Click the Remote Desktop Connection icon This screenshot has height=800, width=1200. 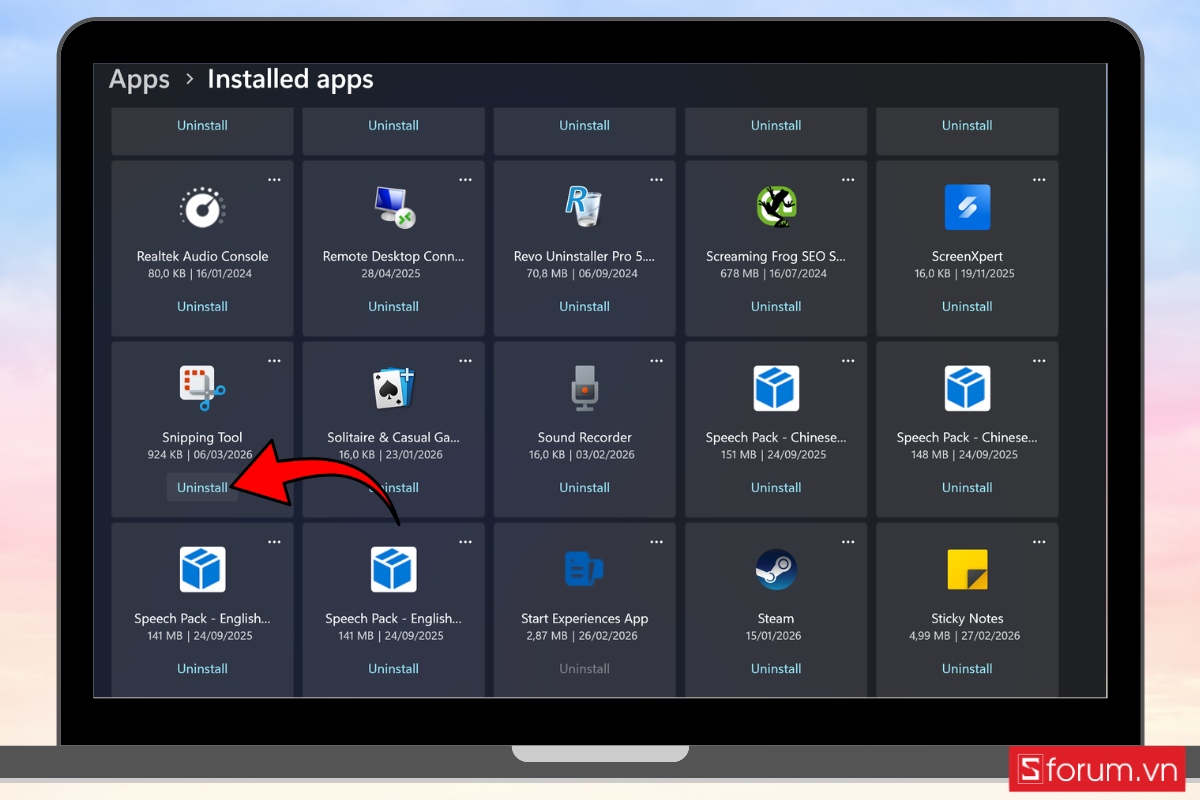point(393,207)
